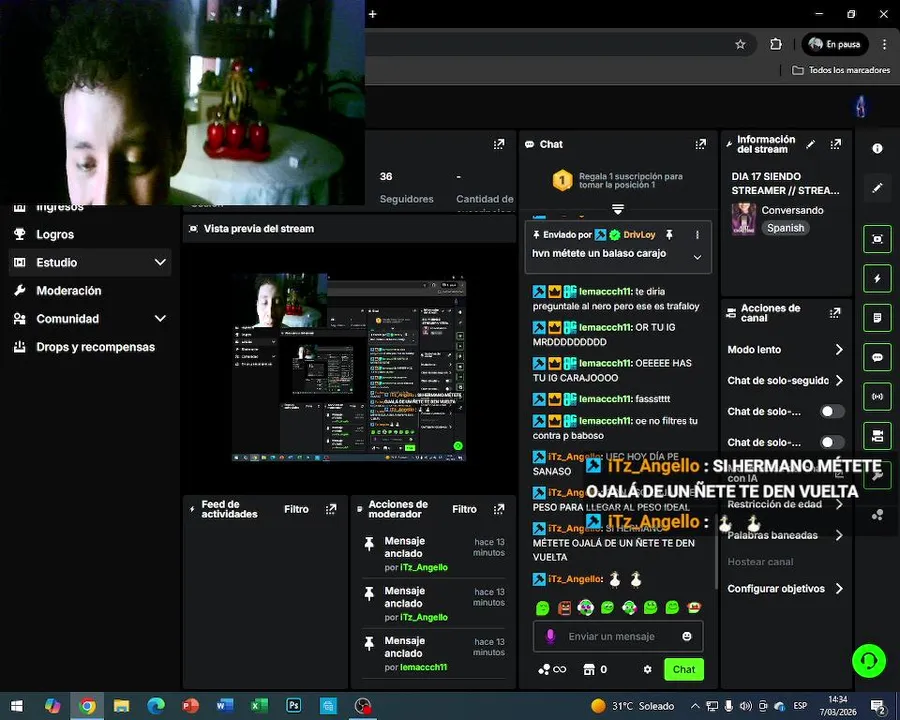900x720 pixels.
Task: Pop out the Información del stream panel
Action: [x=836, y=144]
